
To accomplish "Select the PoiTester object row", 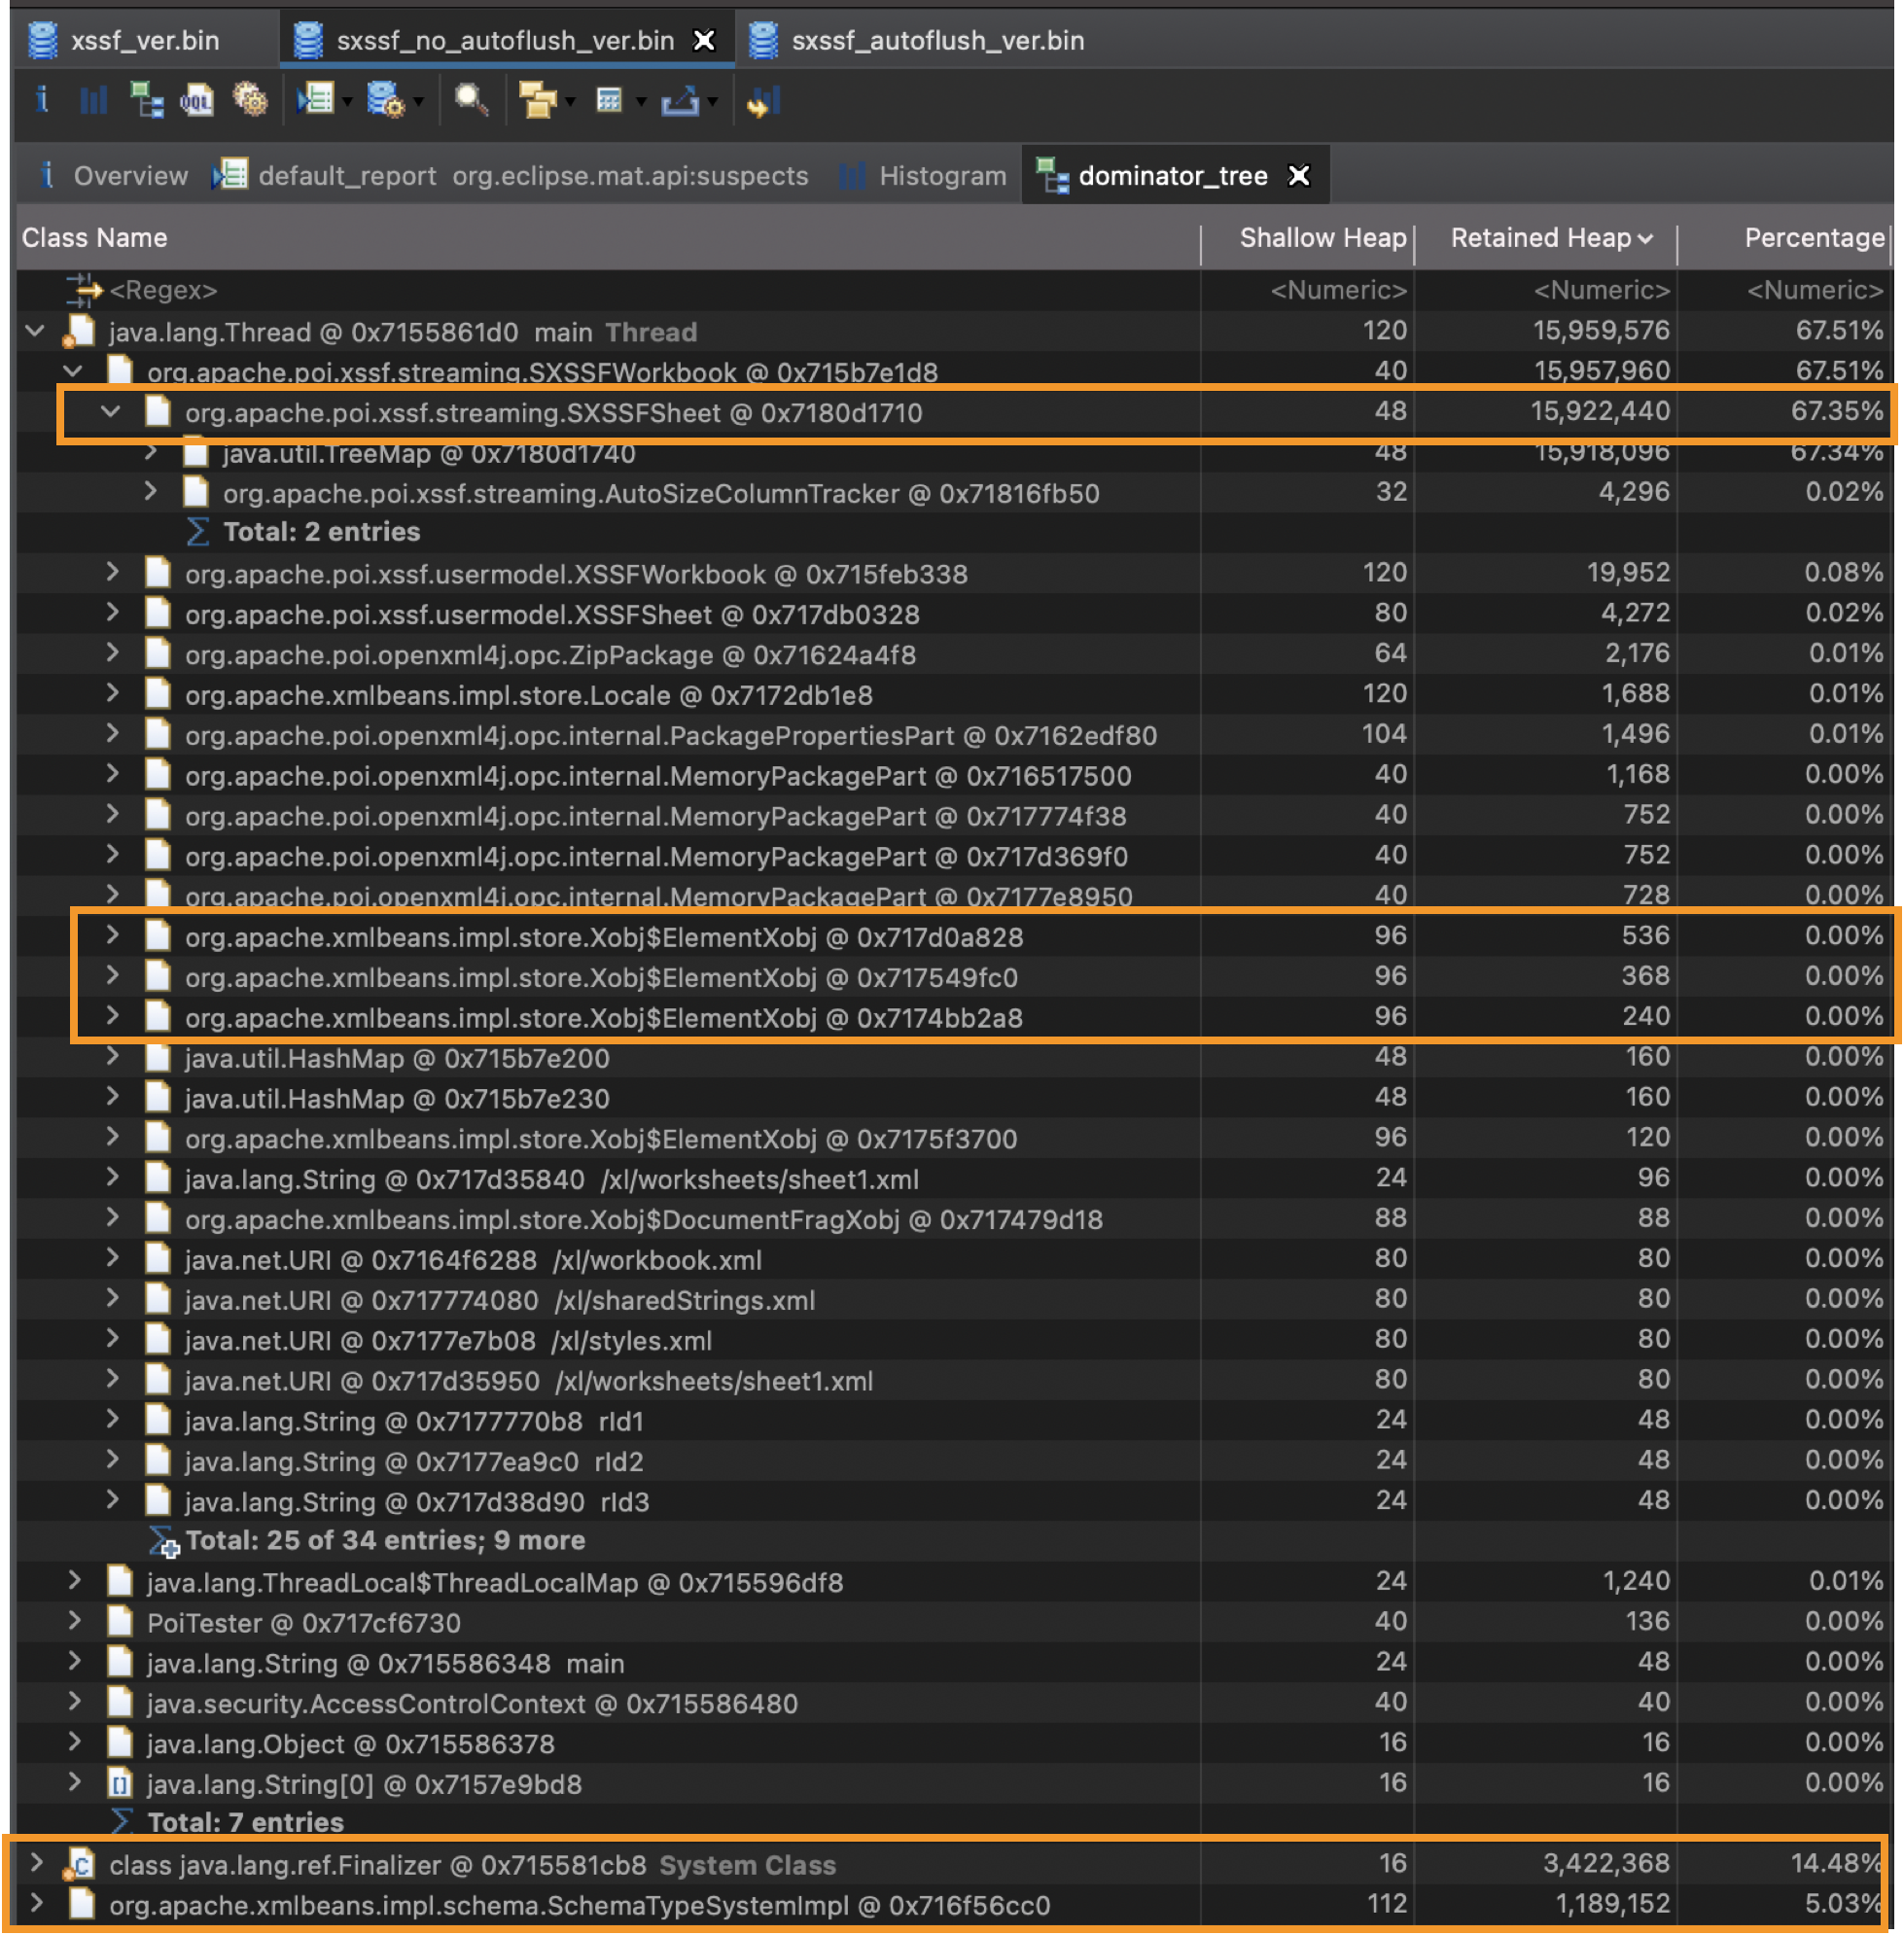I will [x=303, y=1622].
